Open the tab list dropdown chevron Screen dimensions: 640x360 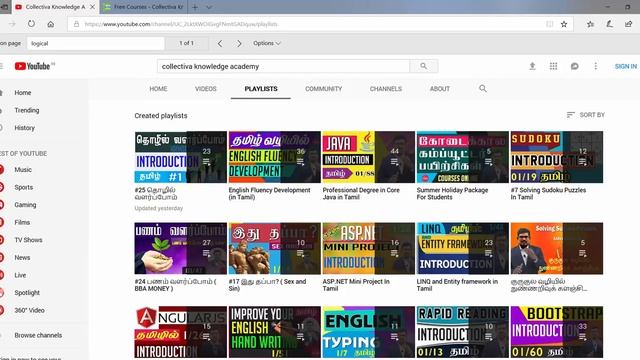point(209,7)
